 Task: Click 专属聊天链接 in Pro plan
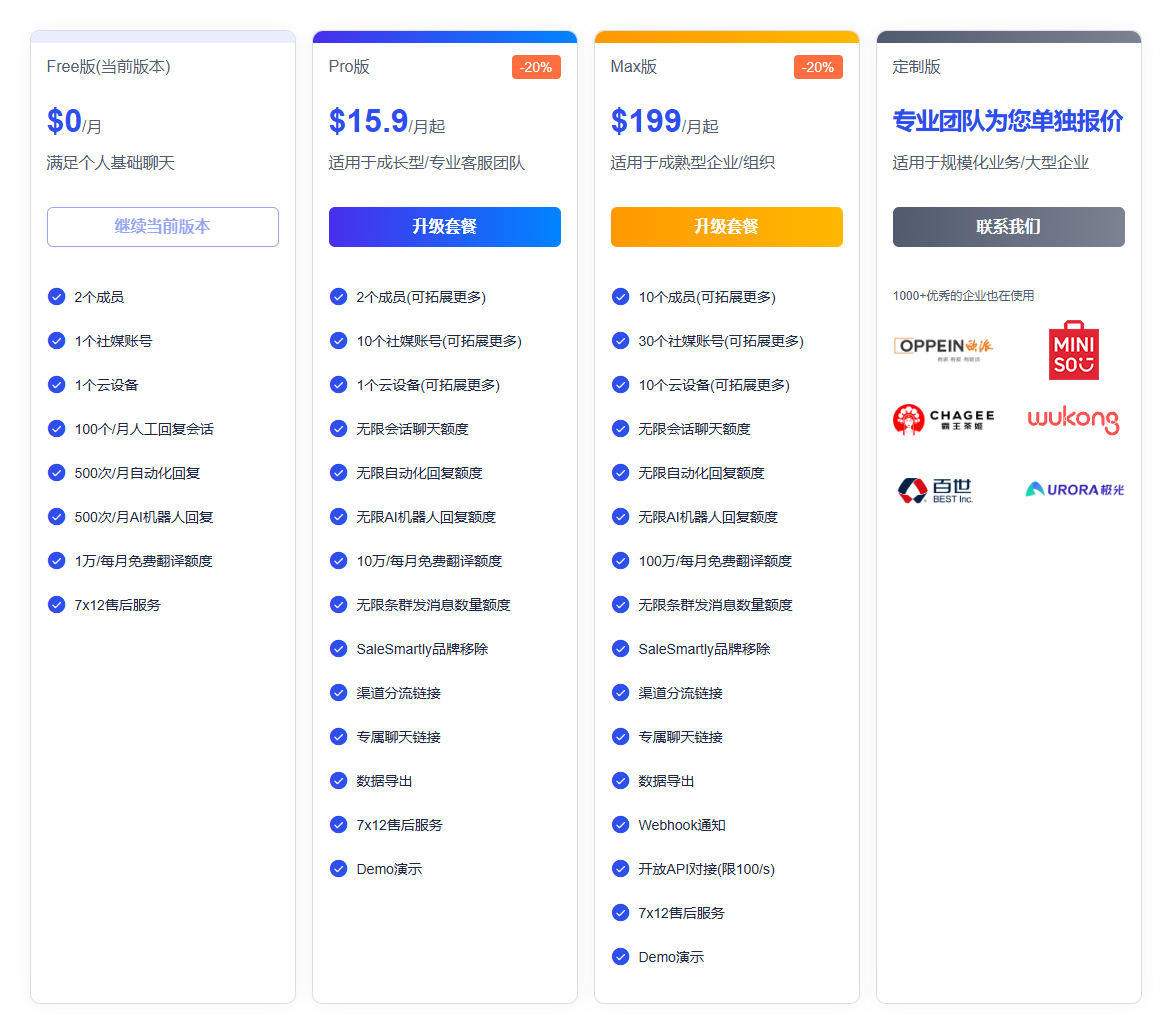[x=398, y=737]
